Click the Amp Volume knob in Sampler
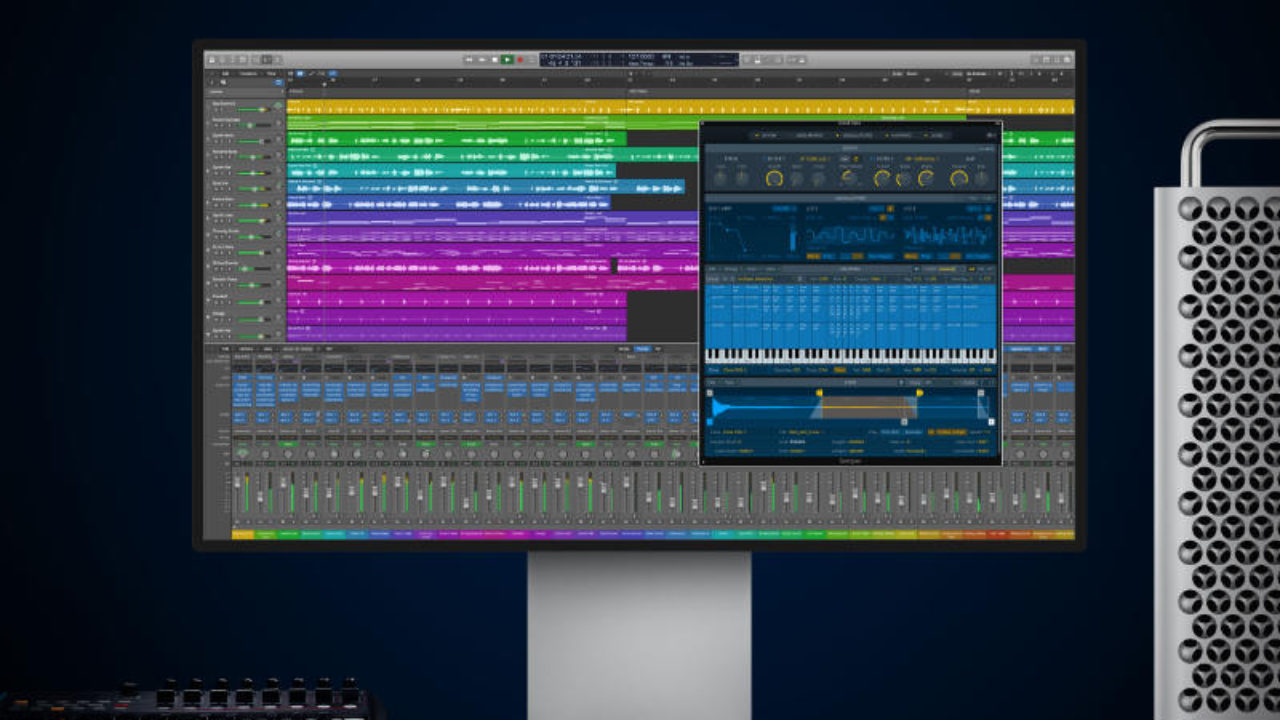Image resolution: width=1280 pixels, height=720 pixels. (959, 178)
